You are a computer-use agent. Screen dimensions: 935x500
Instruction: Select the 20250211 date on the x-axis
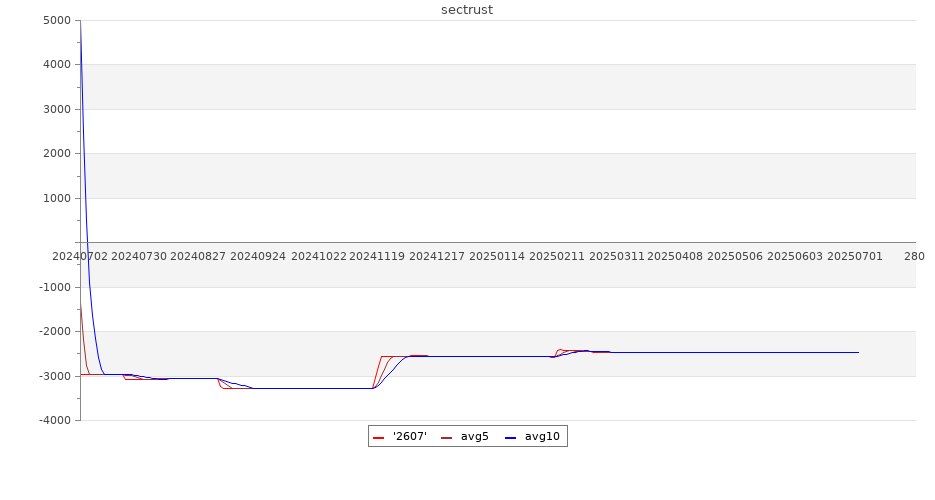(556, 257)
